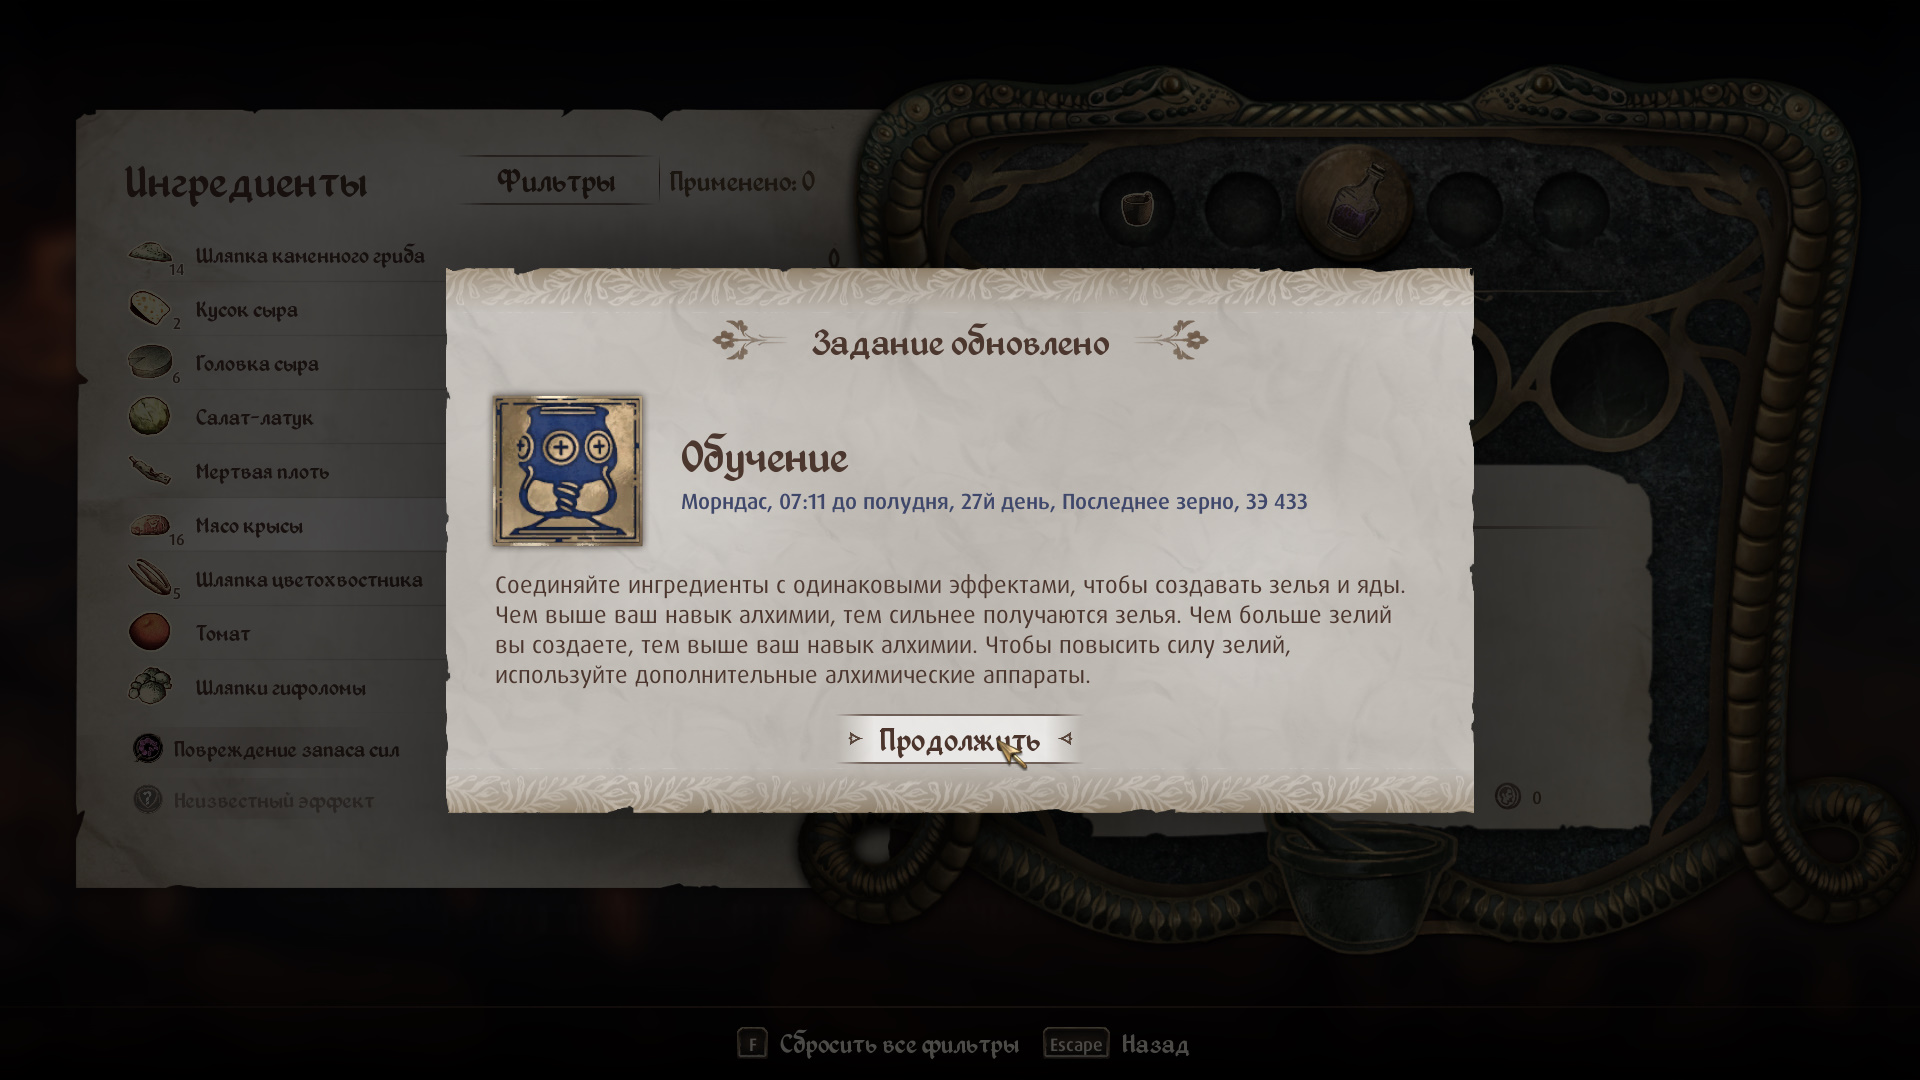1920x1080 pixels.
Task: Open the Фильтры panel
Action: click(x=556, y=182)
